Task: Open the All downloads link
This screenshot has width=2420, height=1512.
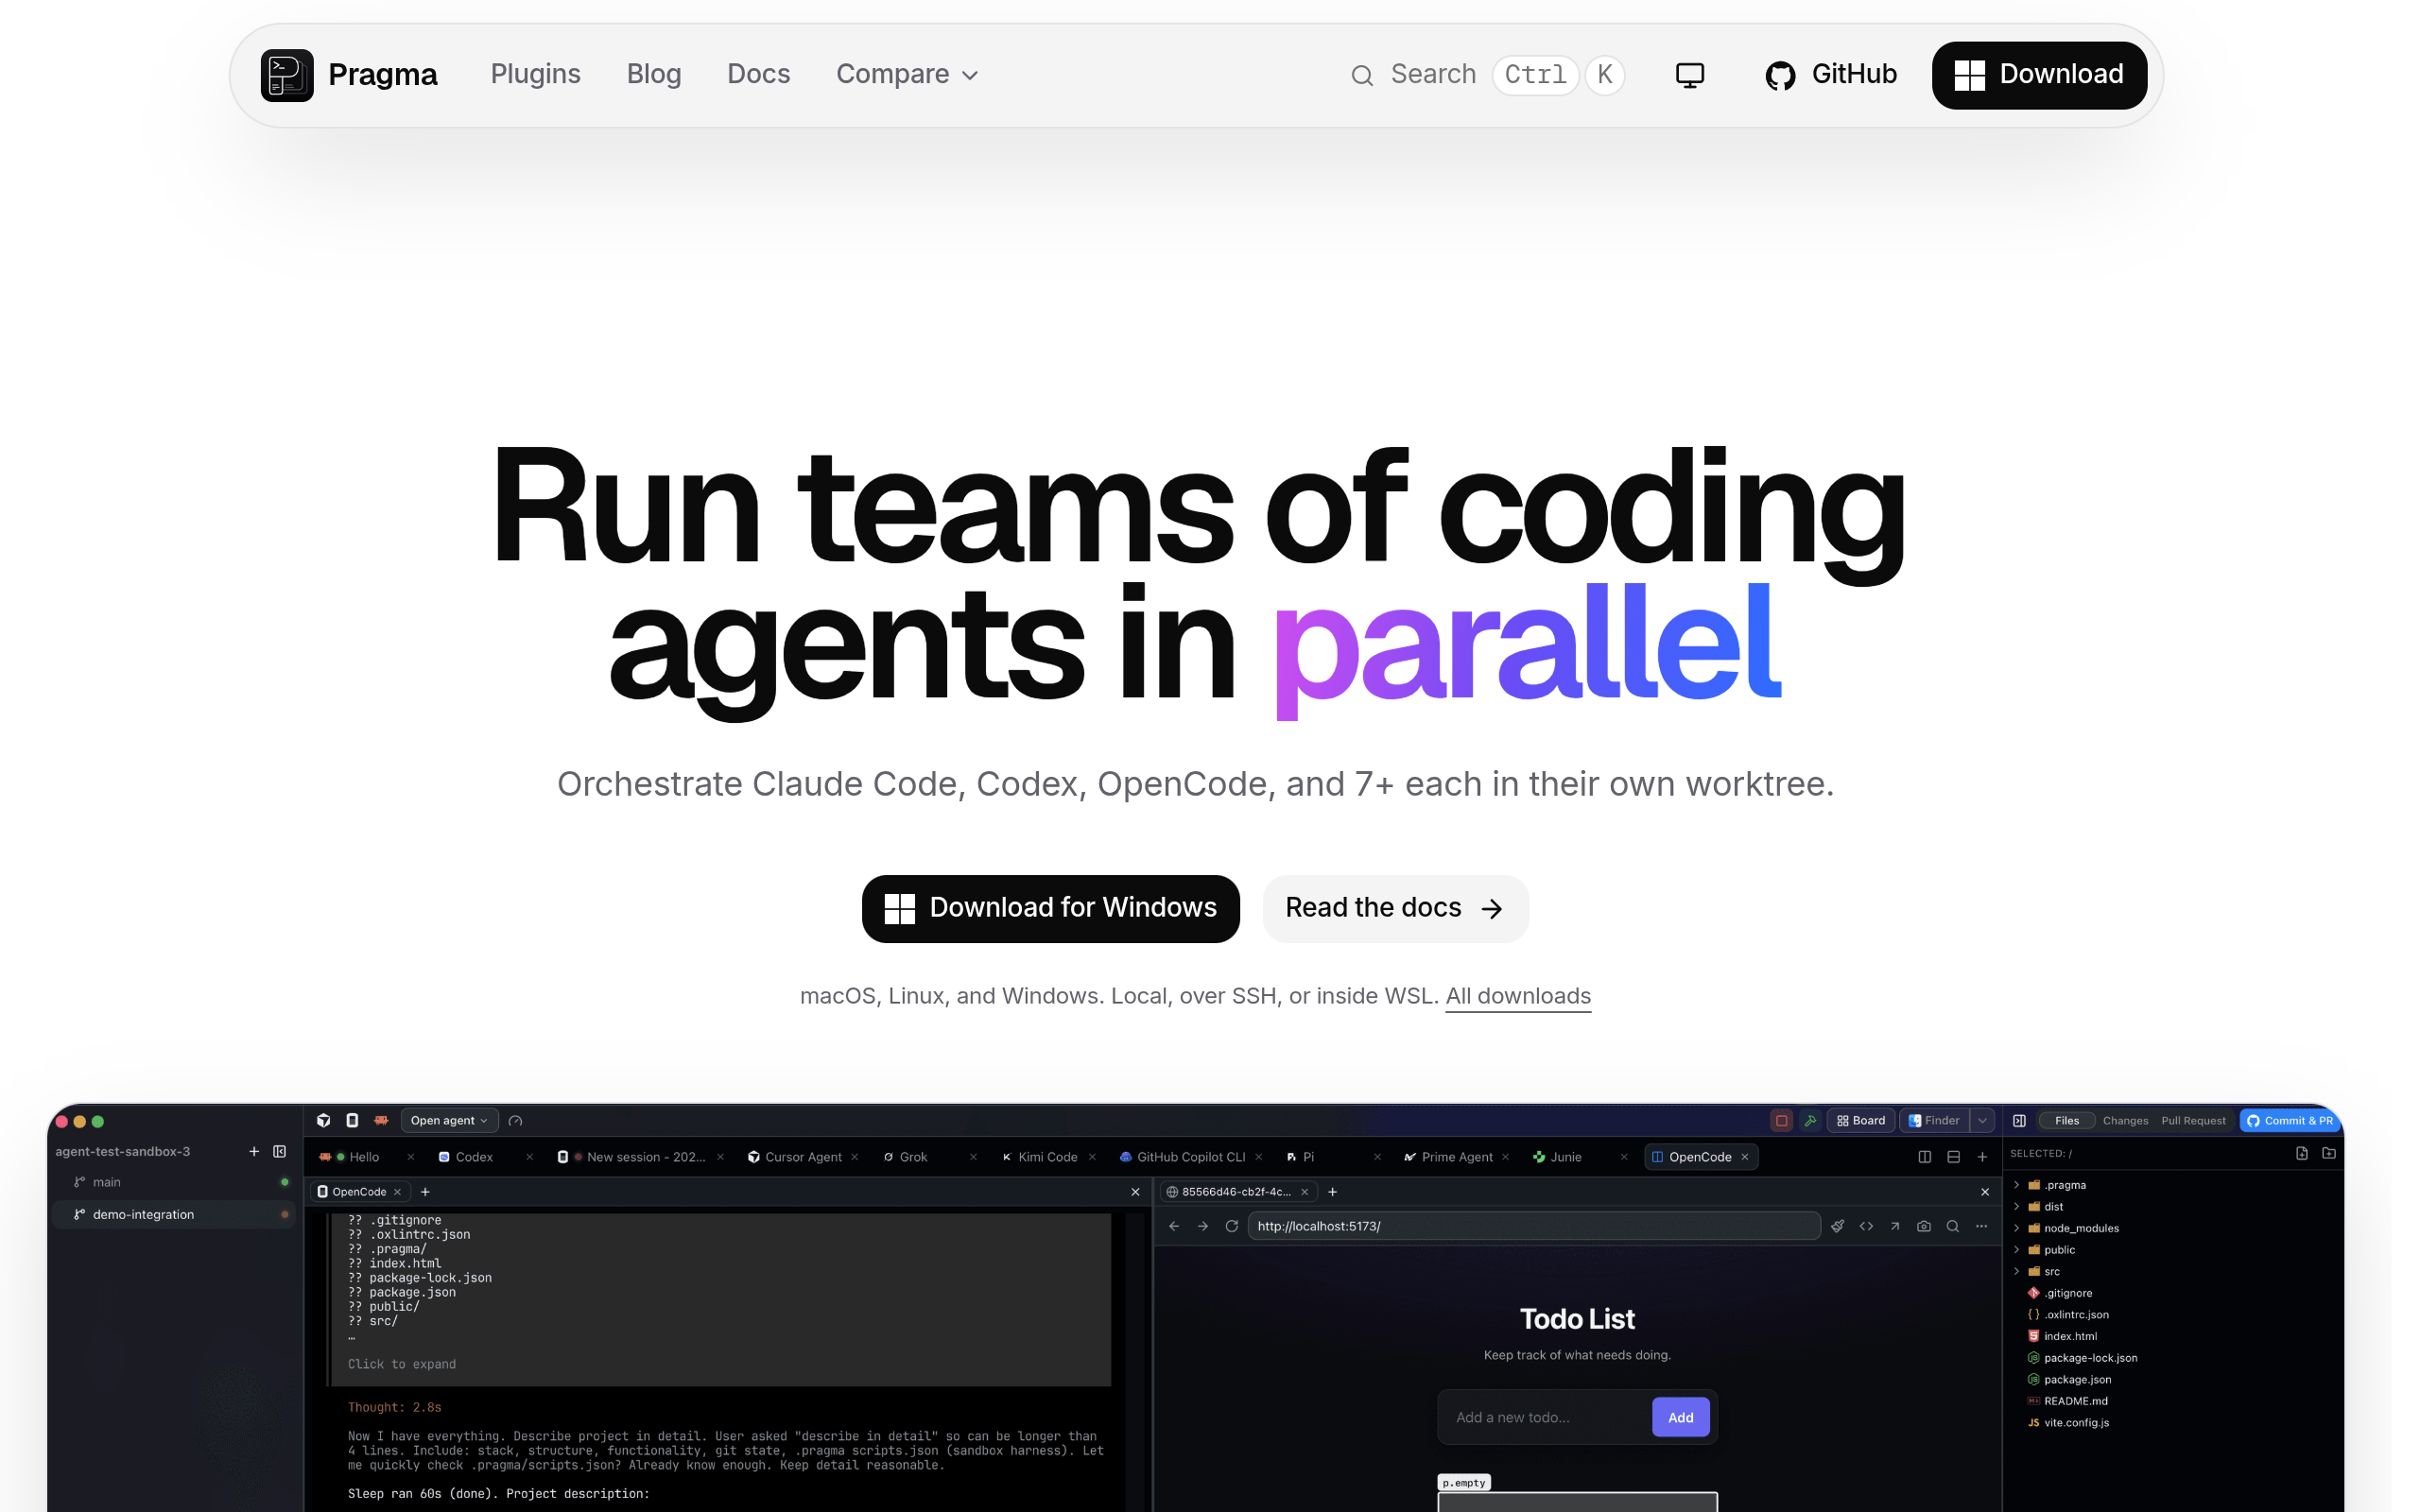Action: tap(1517, 996)
